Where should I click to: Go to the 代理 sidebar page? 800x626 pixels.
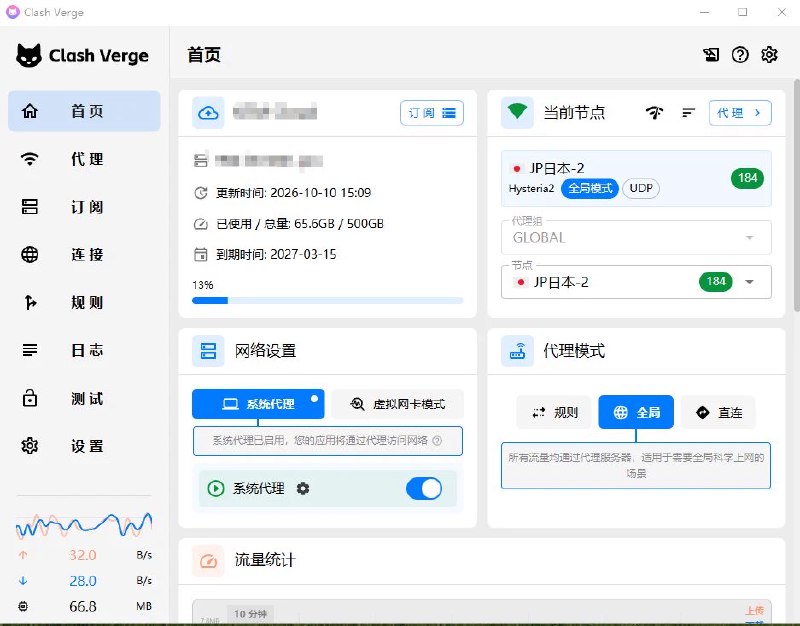(x=84, y=159)
